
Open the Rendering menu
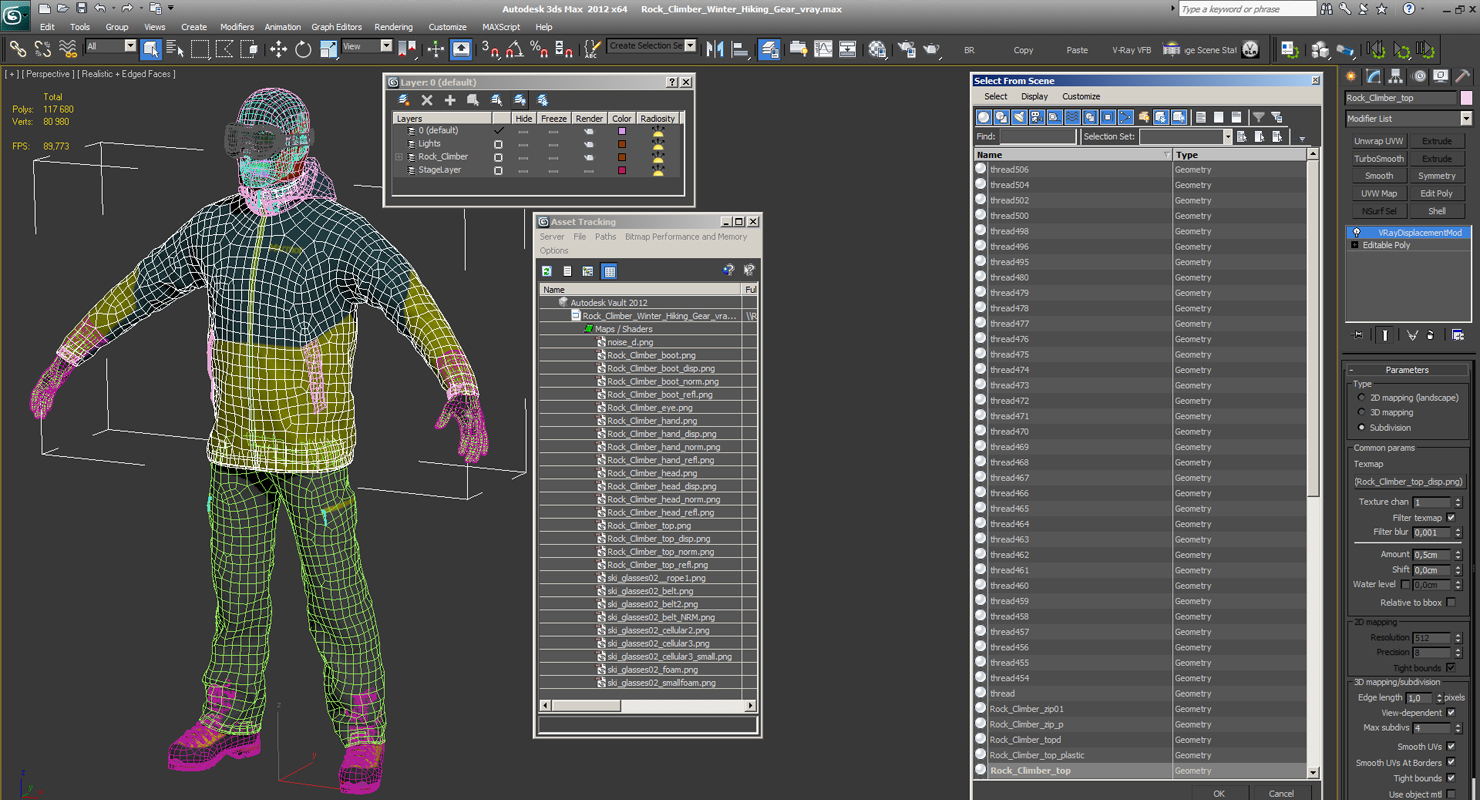click(x=393, y=27)
